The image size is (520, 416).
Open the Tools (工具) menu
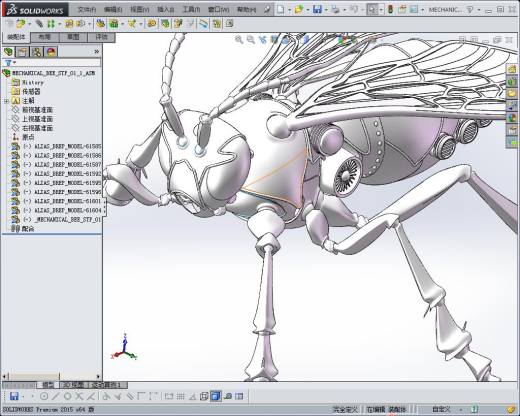tap(191, 9)
